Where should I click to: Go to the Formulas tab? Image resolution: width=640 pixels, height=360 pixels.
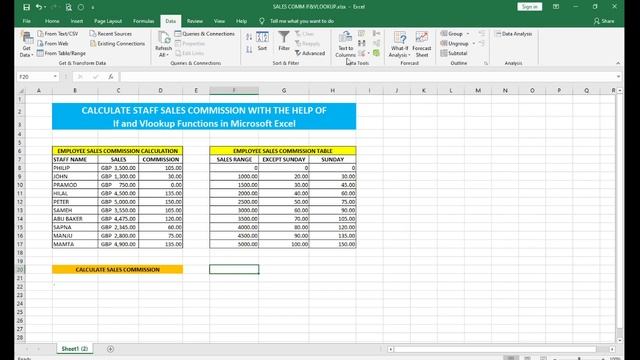point(143,21)
